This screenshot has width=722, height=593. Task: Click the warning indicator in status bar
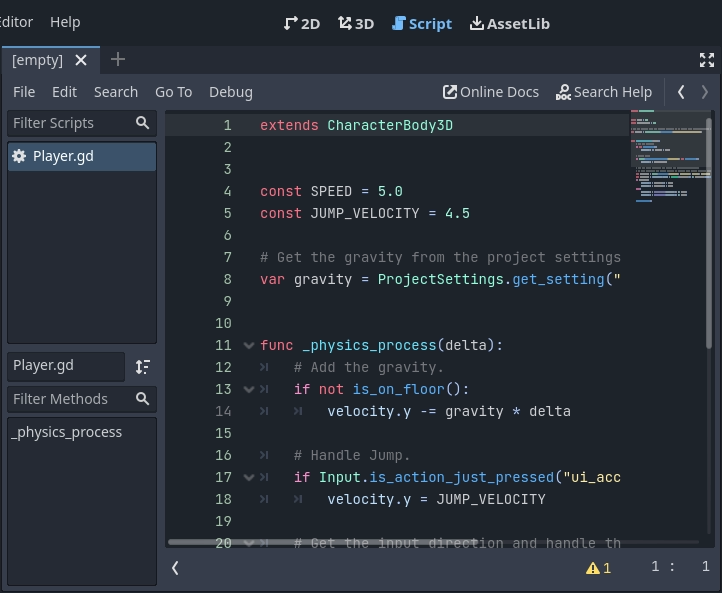point(598,567)
